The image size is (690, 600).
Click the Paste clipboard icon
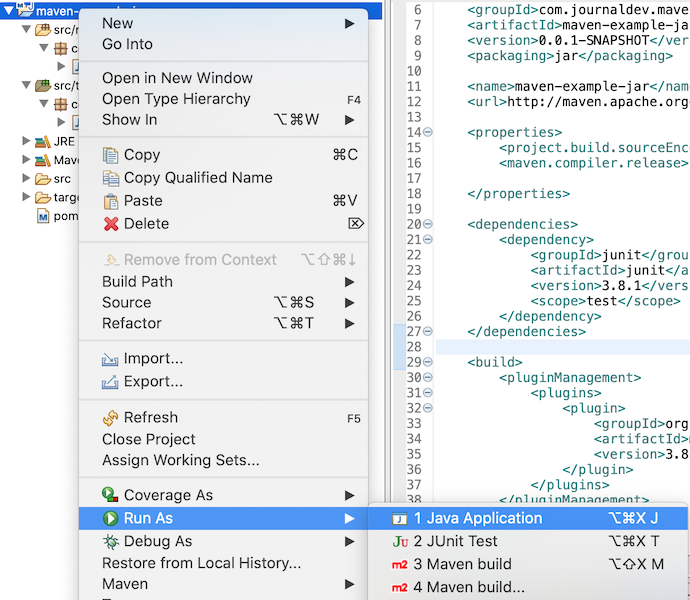110,201
